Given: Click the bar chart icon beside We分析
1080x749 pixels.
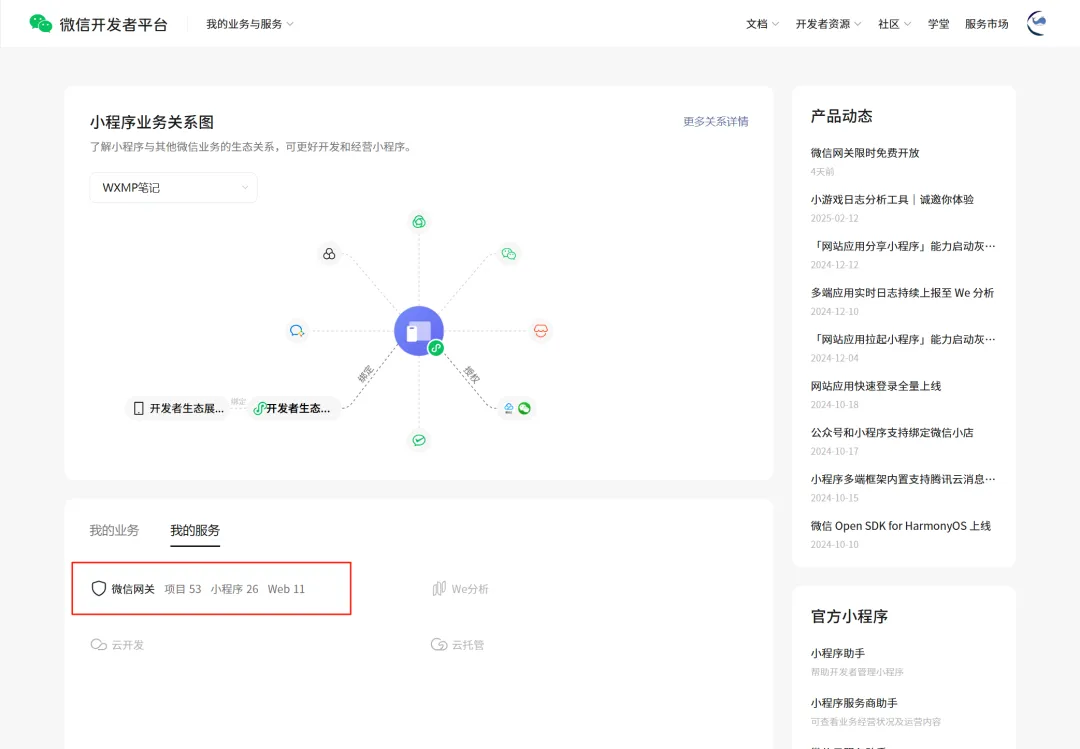Looking at the screenshot, I should click(x=439, y=588).
